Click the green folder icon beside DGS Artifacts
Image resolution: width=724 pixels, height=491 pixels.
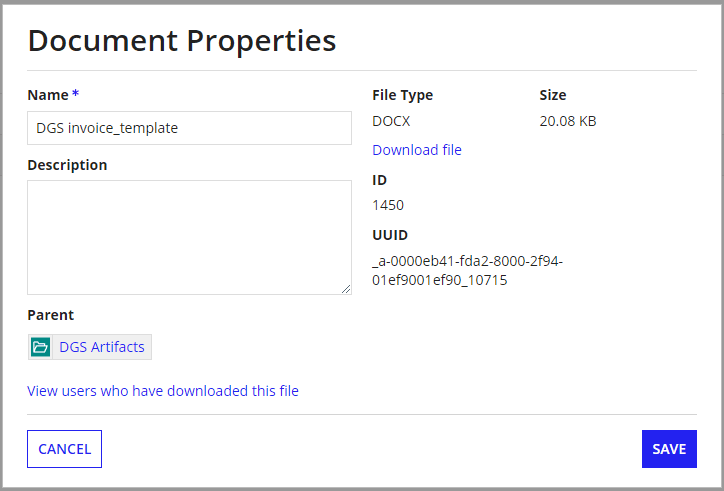(41, 347)
